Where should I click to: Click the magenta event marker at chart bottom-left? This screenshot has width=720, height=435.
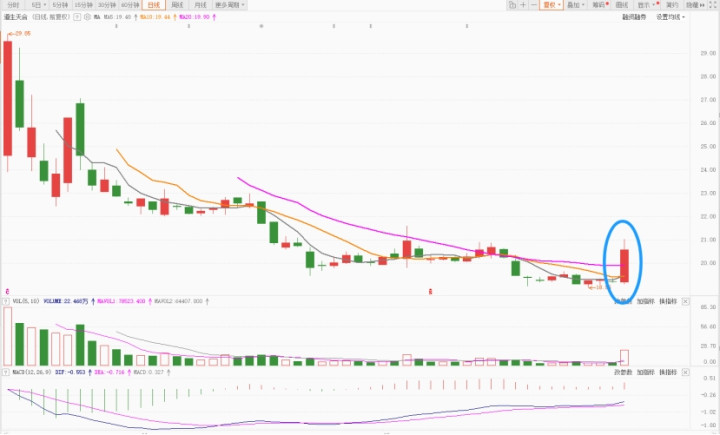[7, 291]
